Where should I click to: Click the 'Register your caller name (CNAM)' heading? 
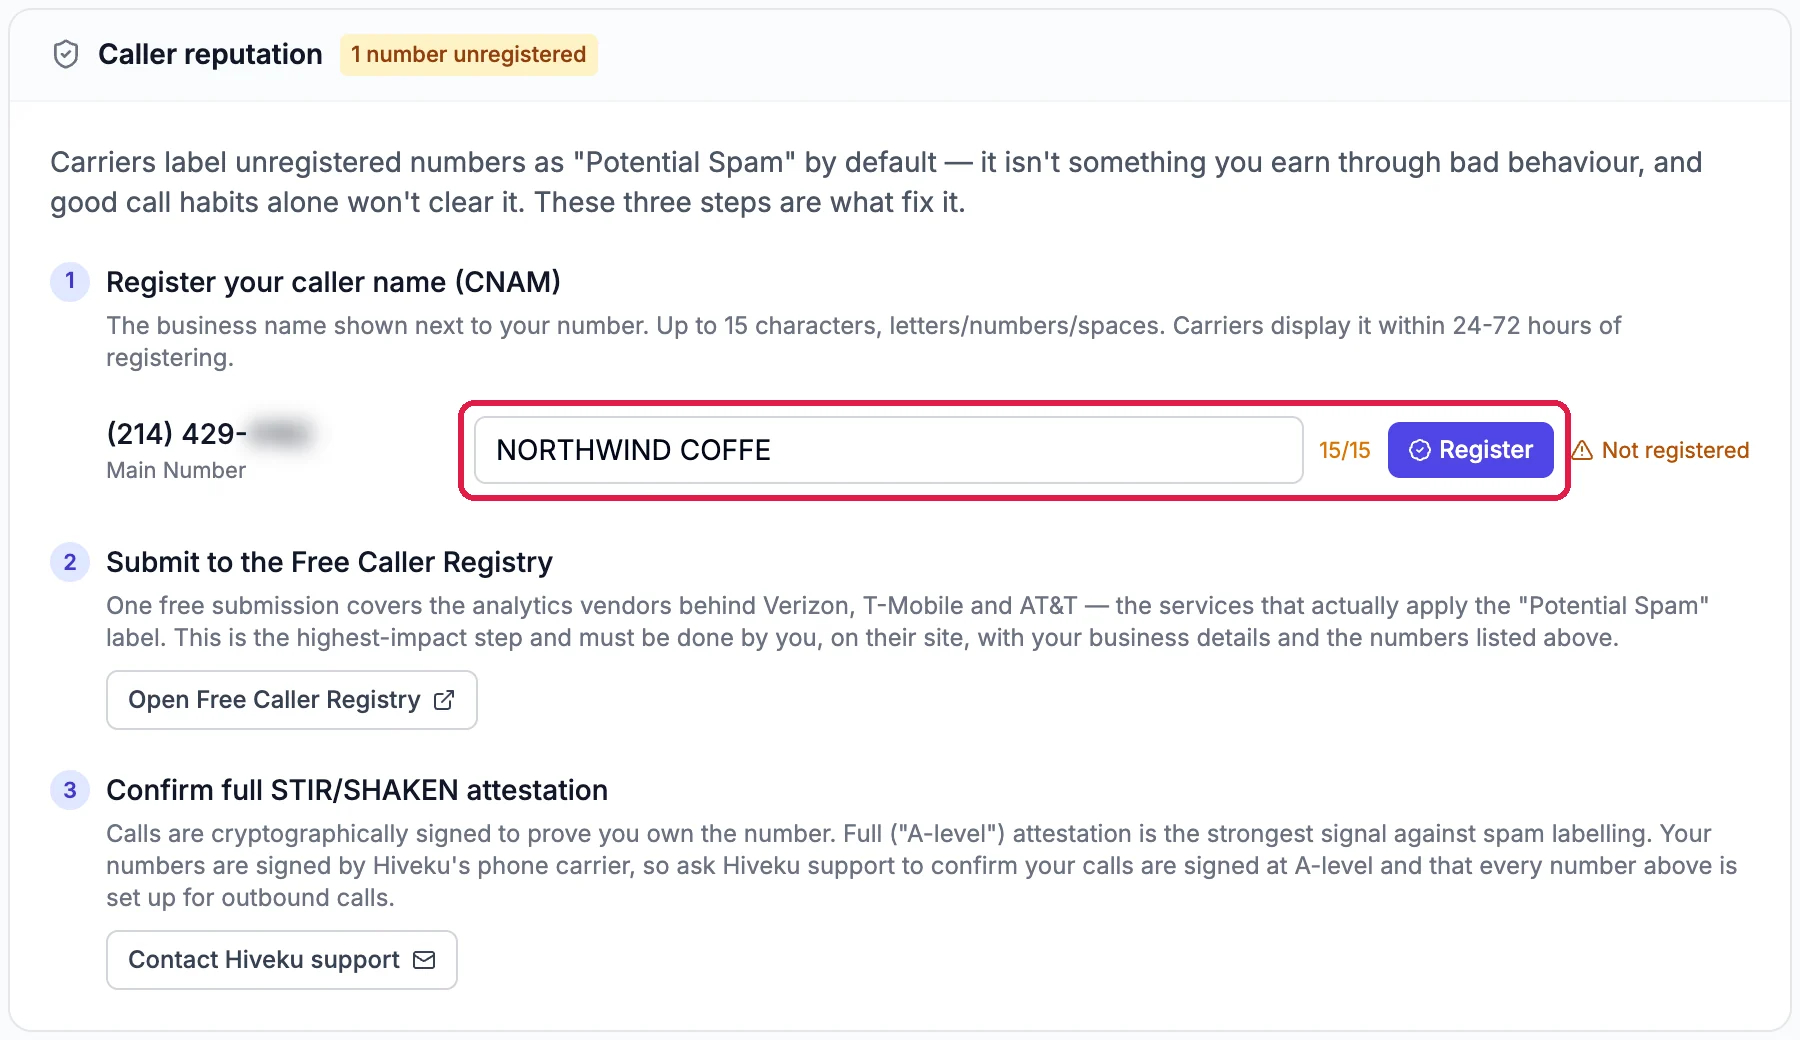333,282
